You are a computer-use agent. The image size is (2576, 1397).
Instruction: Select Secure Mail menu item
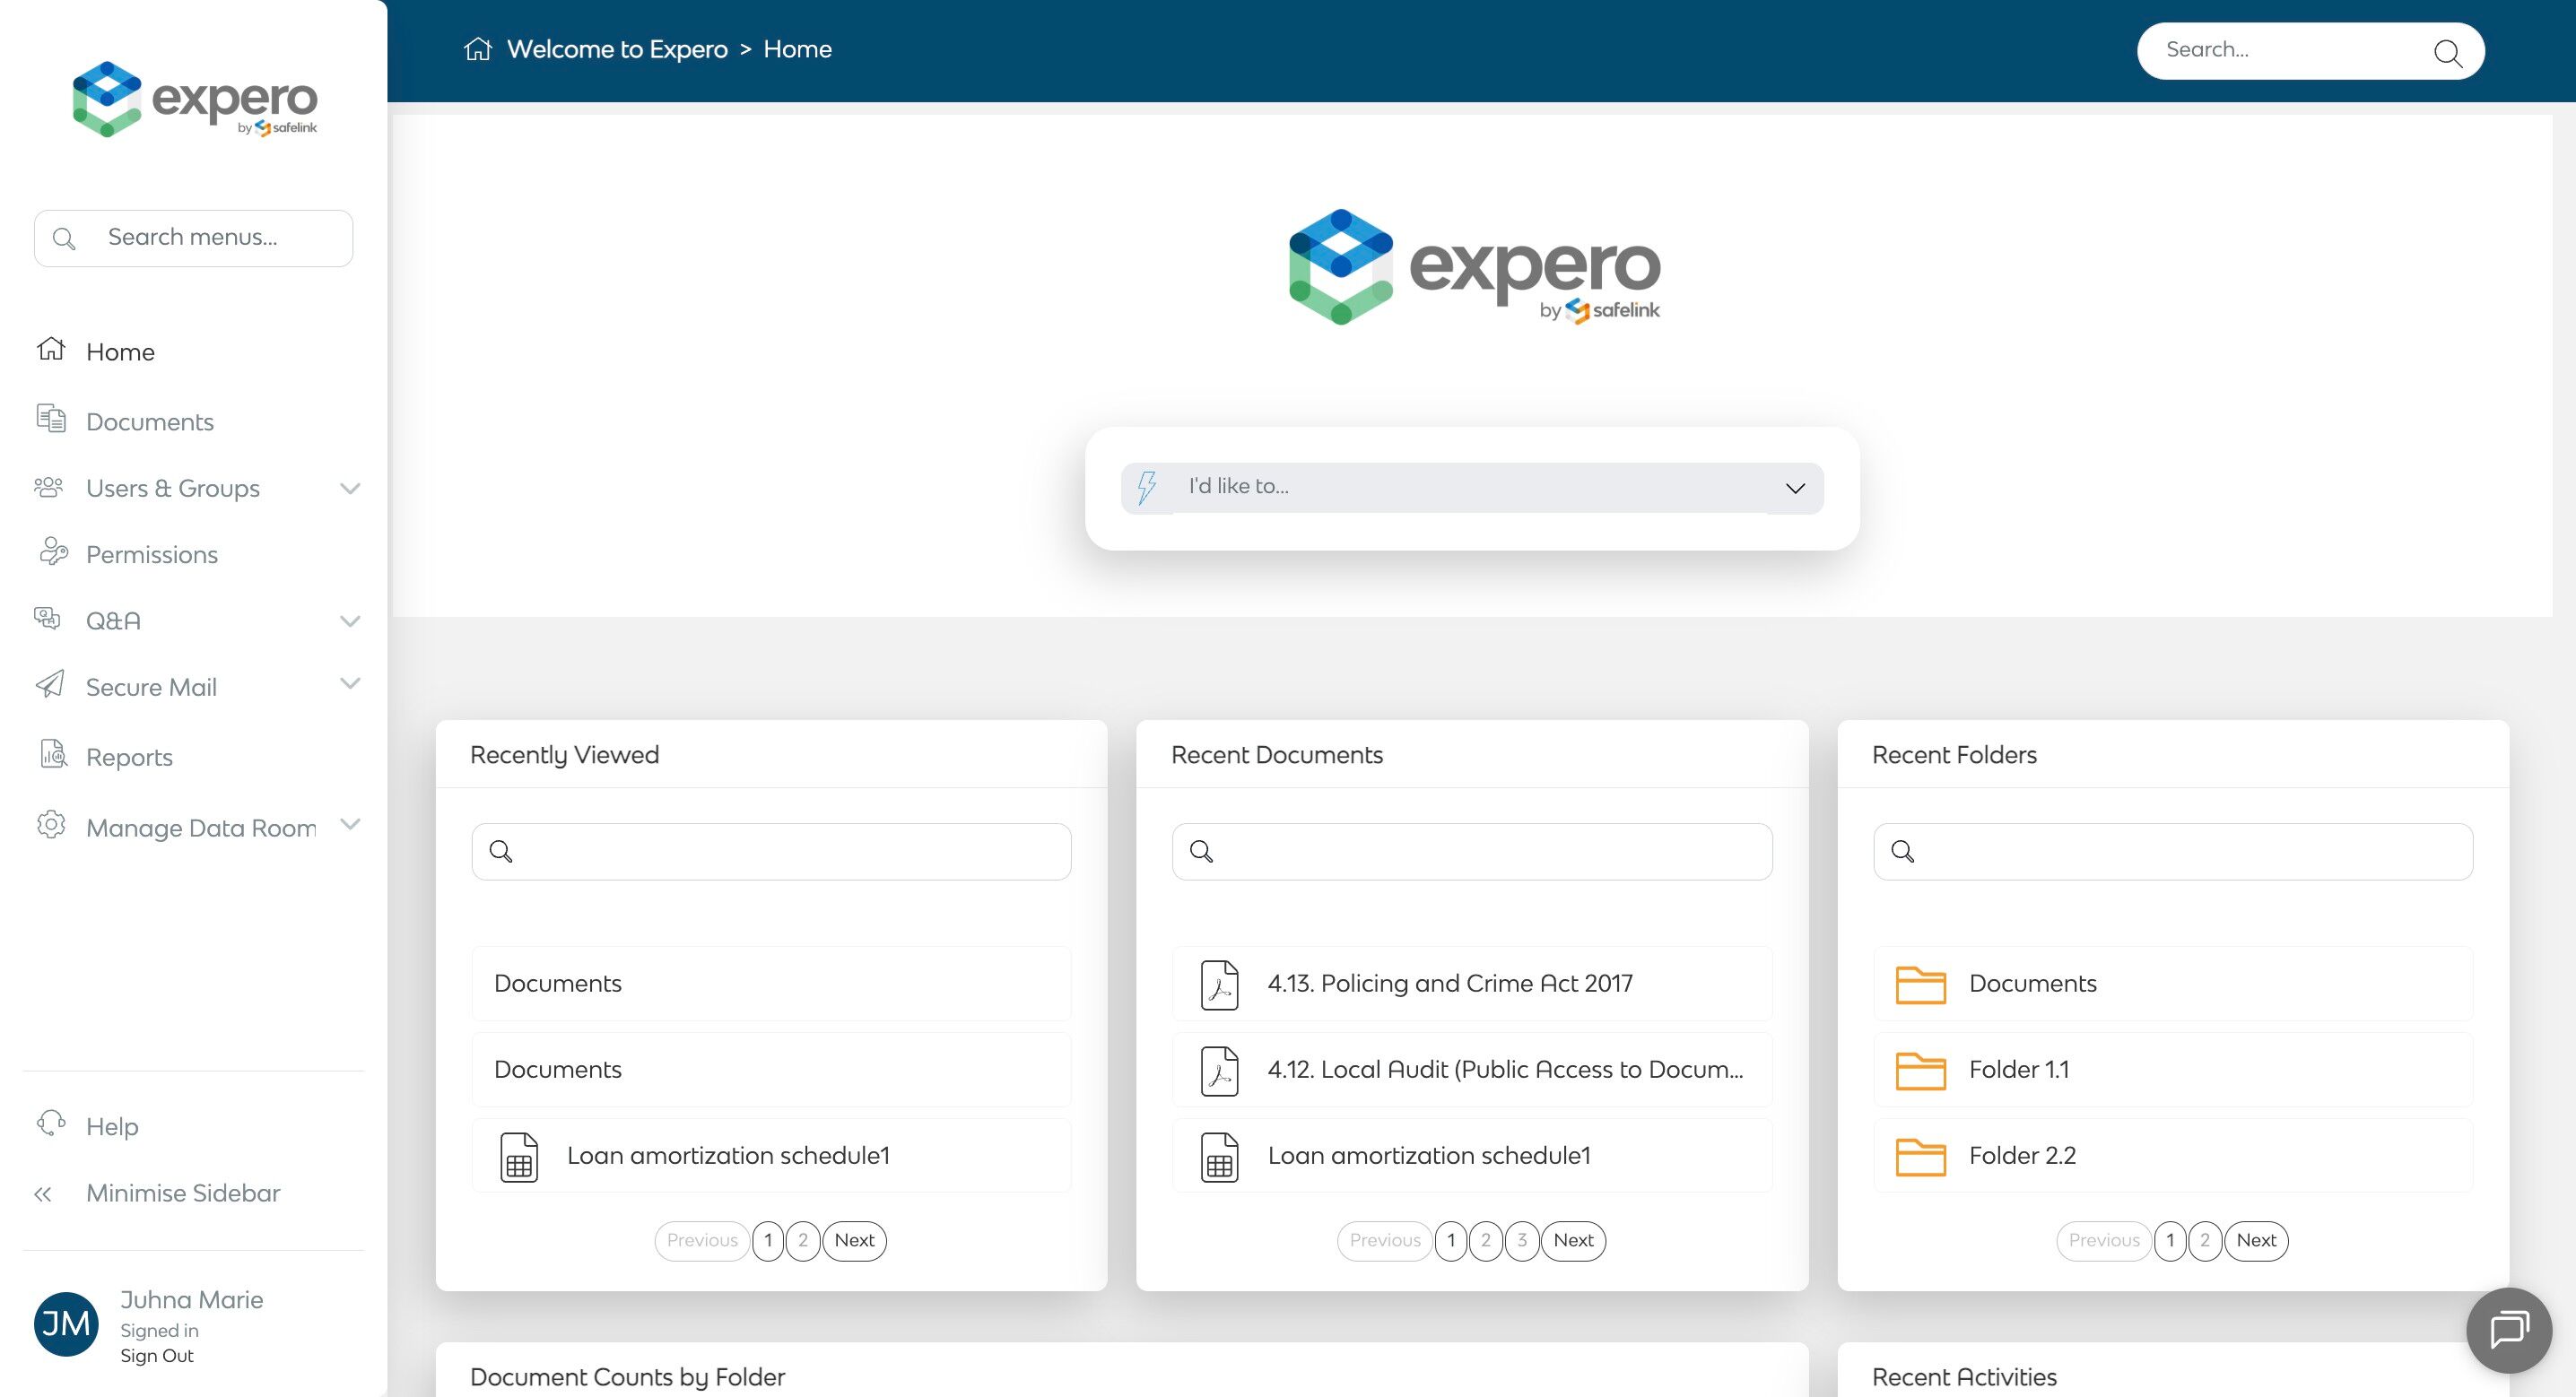(x=151, y=687)
